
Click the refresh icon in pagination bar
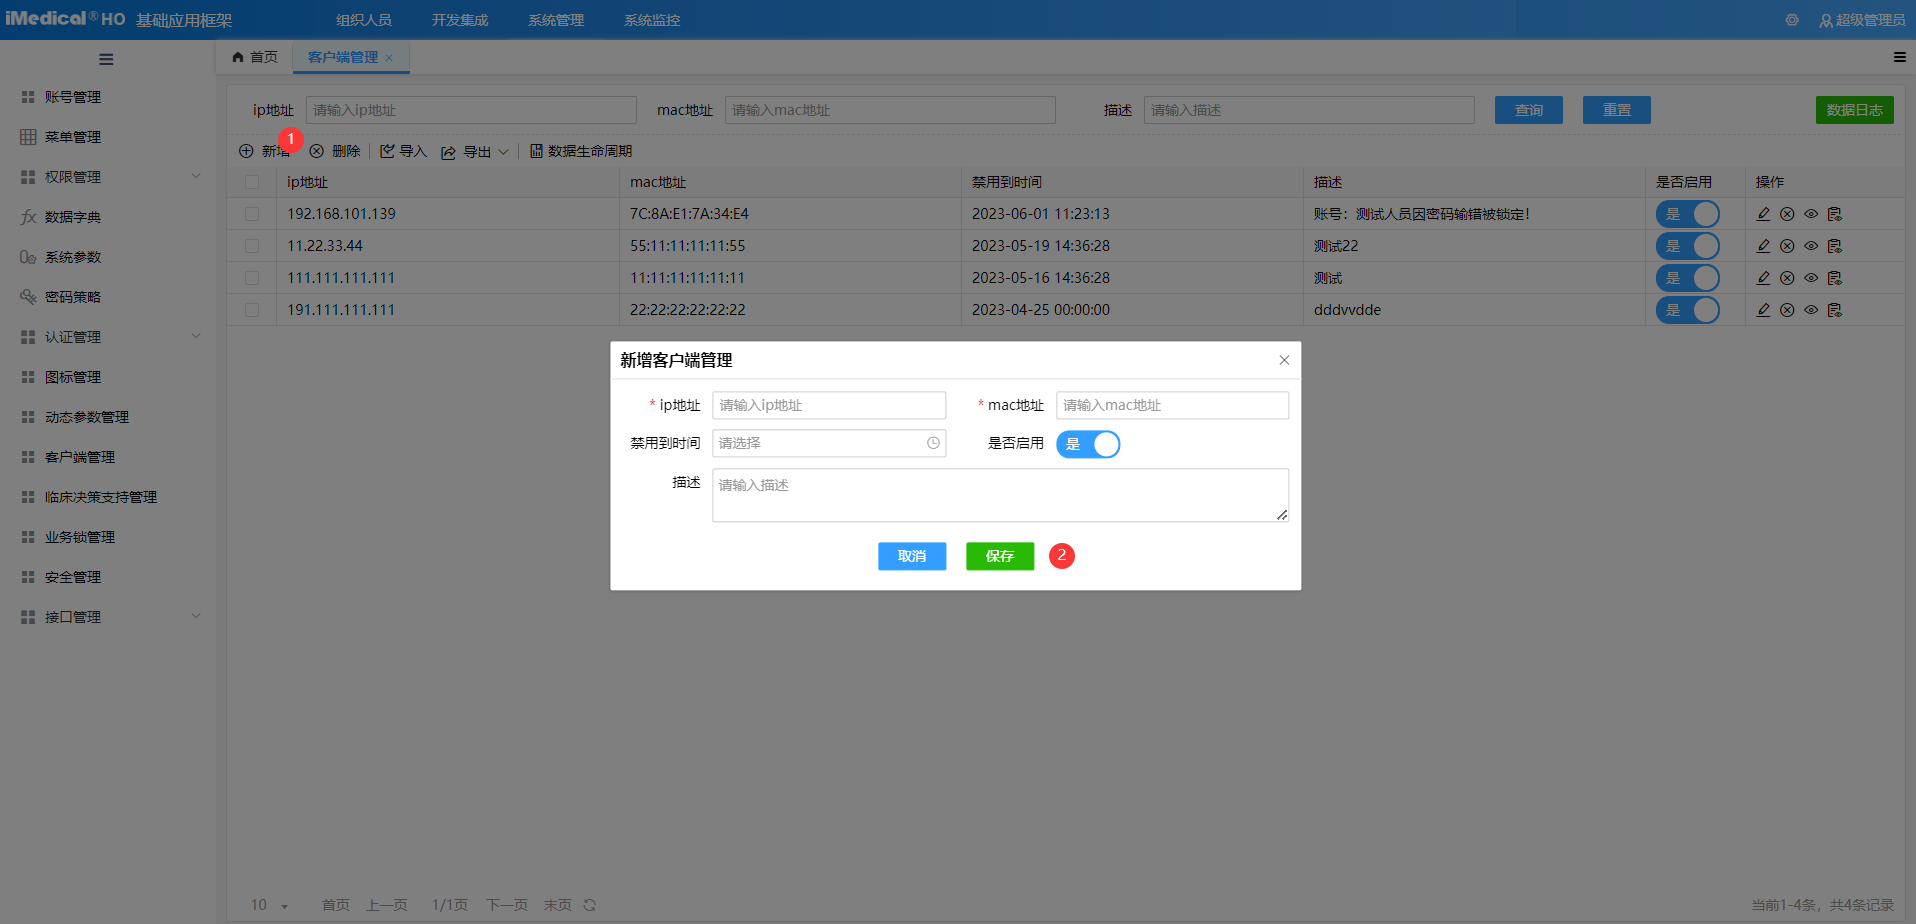(x=590, y=905)
